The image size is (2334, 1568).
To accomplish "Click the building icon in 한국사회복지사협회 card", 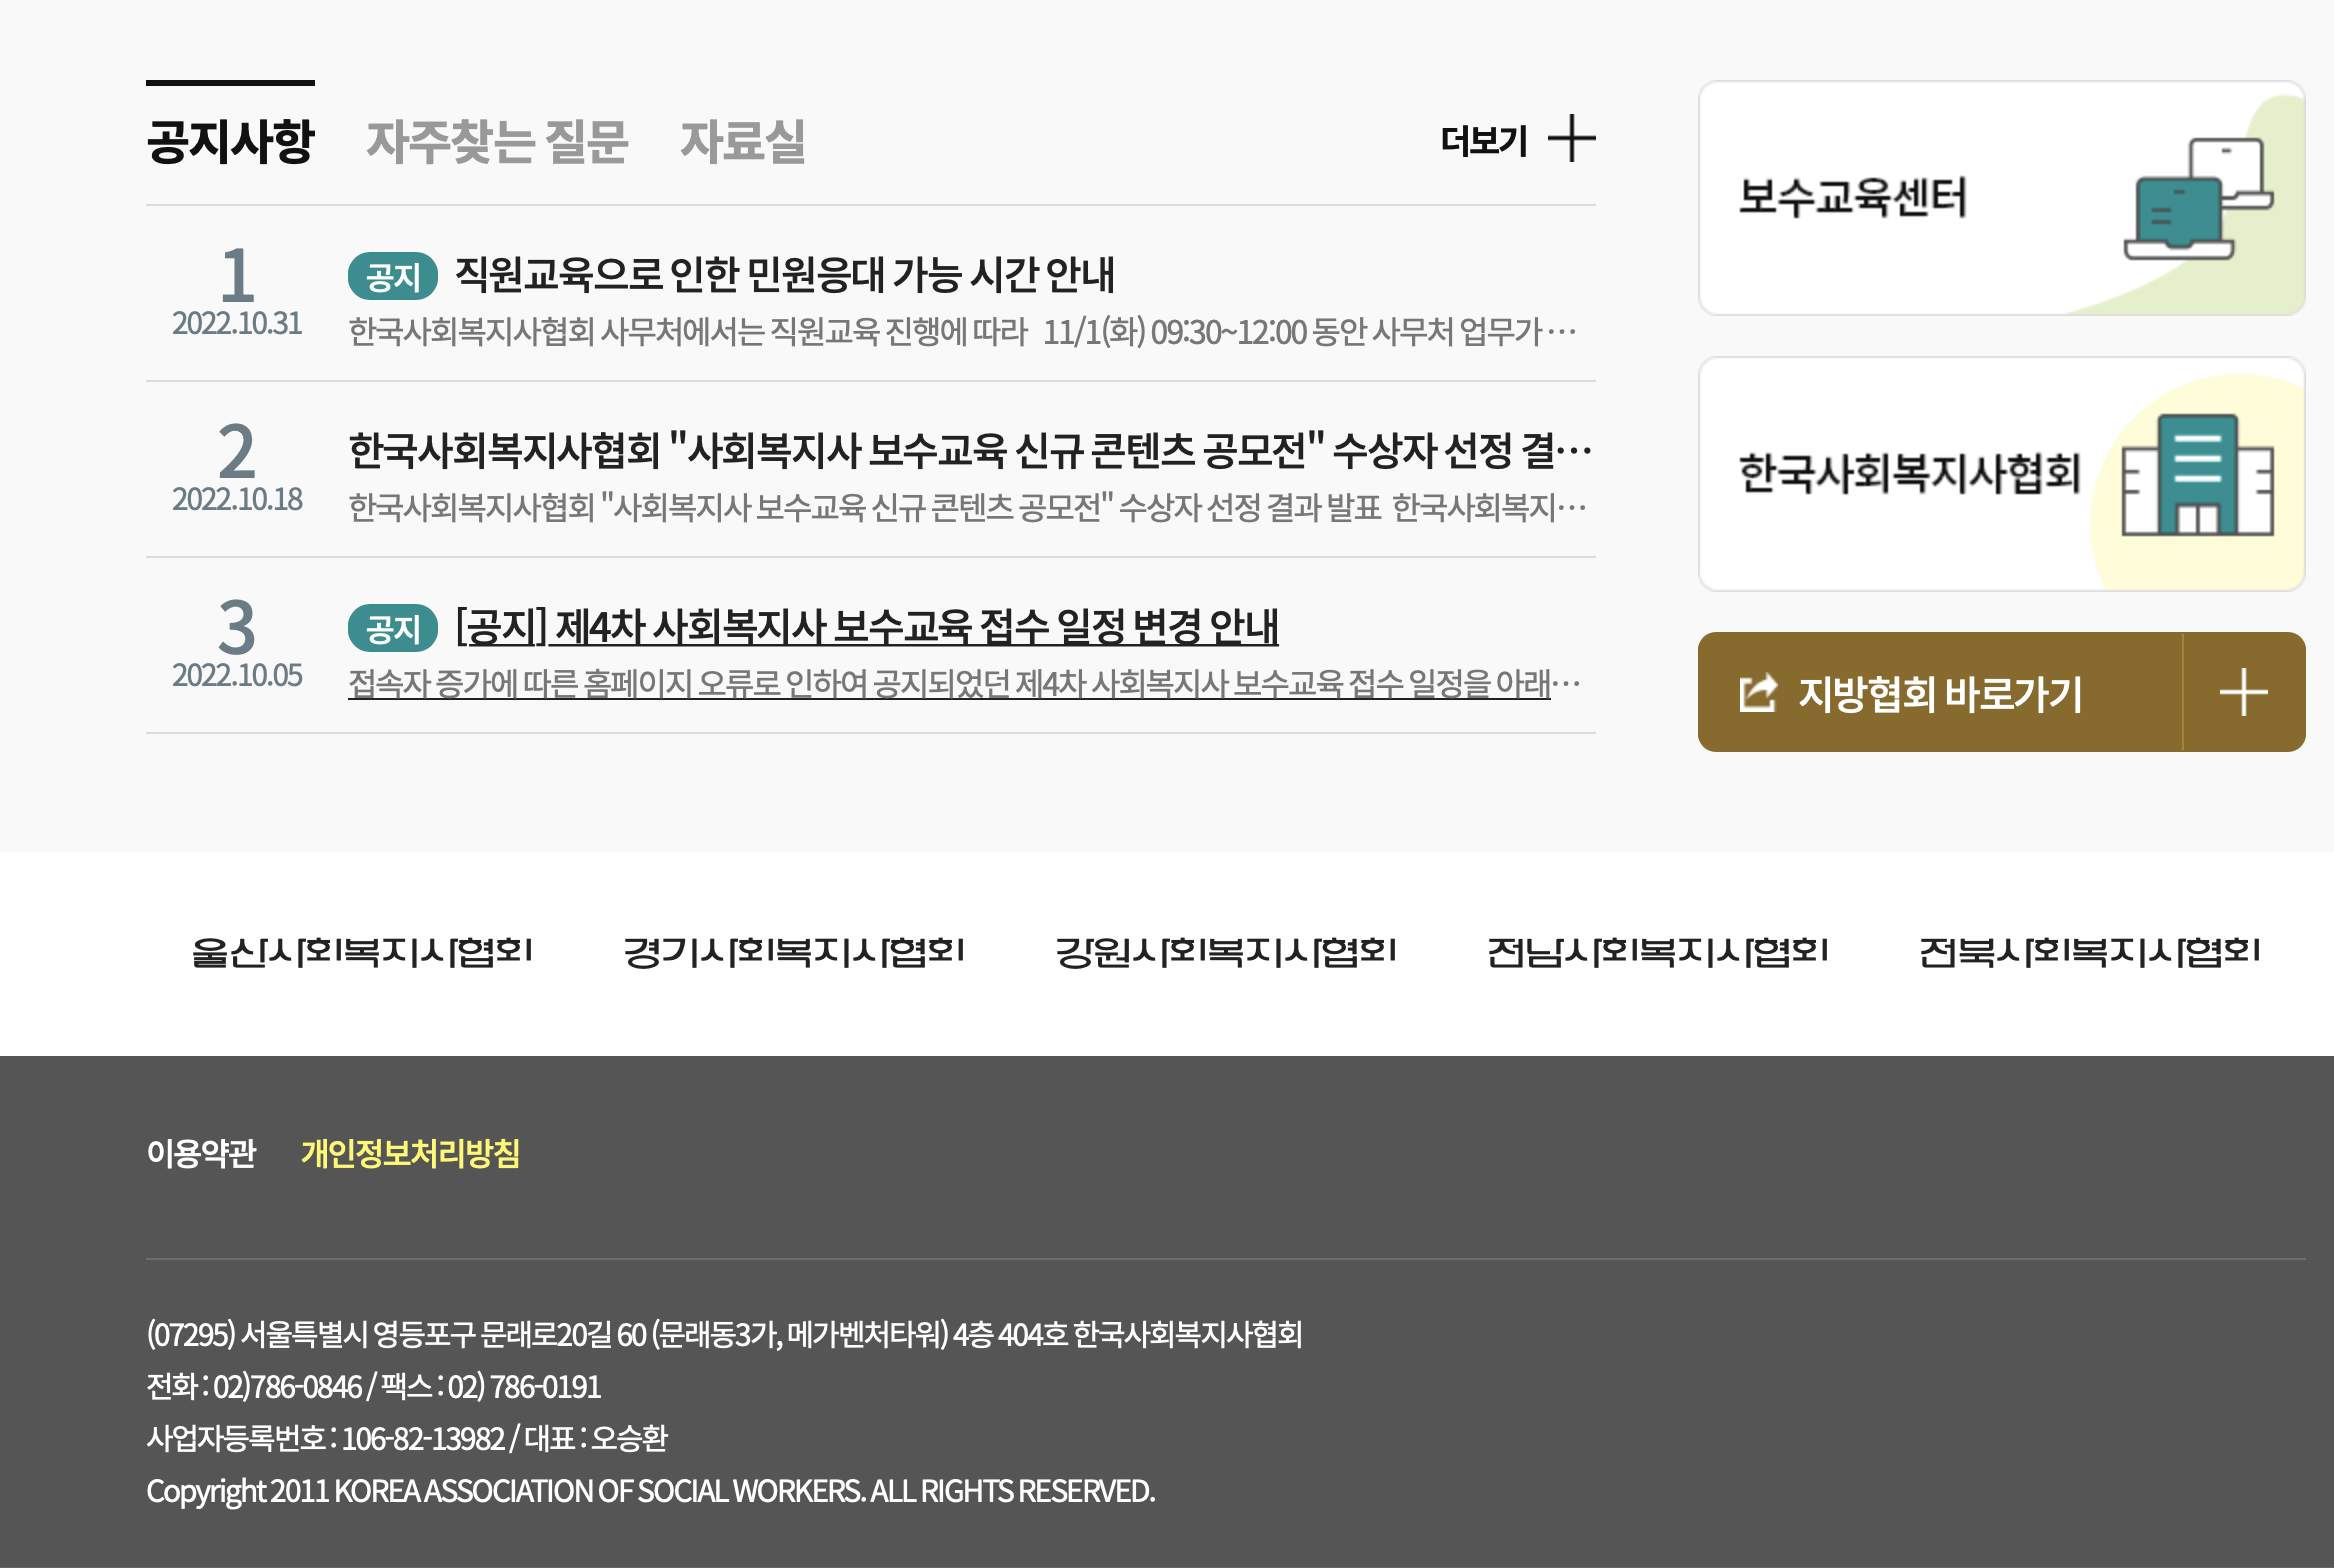I will 2197,476.
